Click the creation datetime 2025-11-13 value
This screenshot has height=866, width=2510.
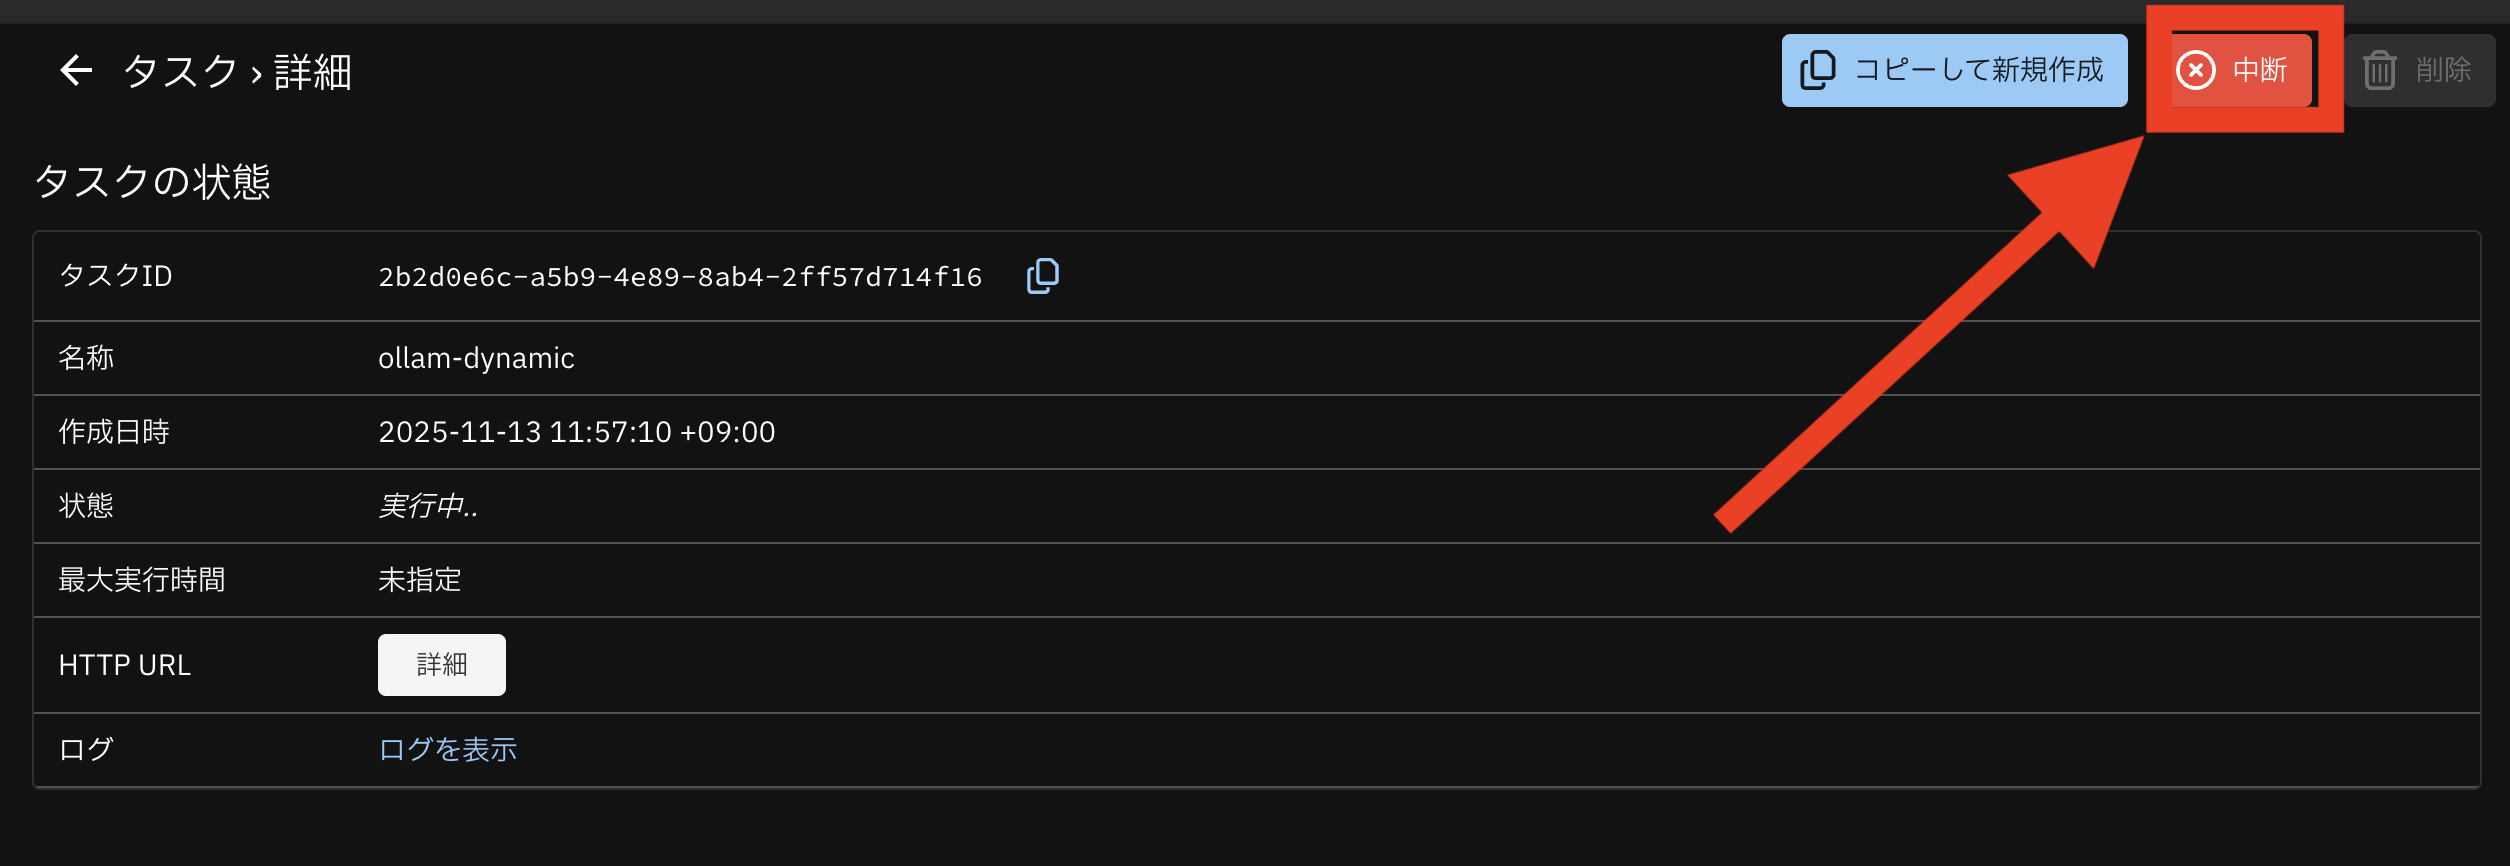(x=576, y=432)
